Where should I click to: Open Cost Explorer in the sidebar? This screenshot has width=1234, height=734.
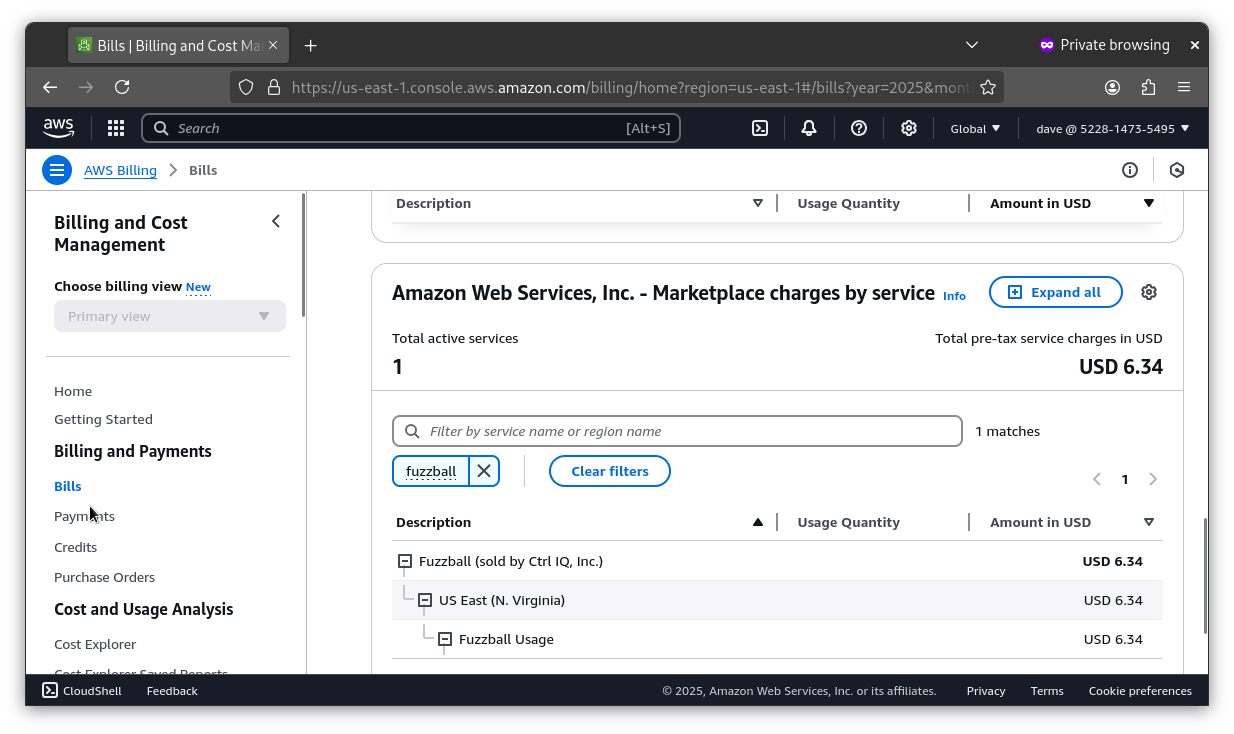(95, 644)
